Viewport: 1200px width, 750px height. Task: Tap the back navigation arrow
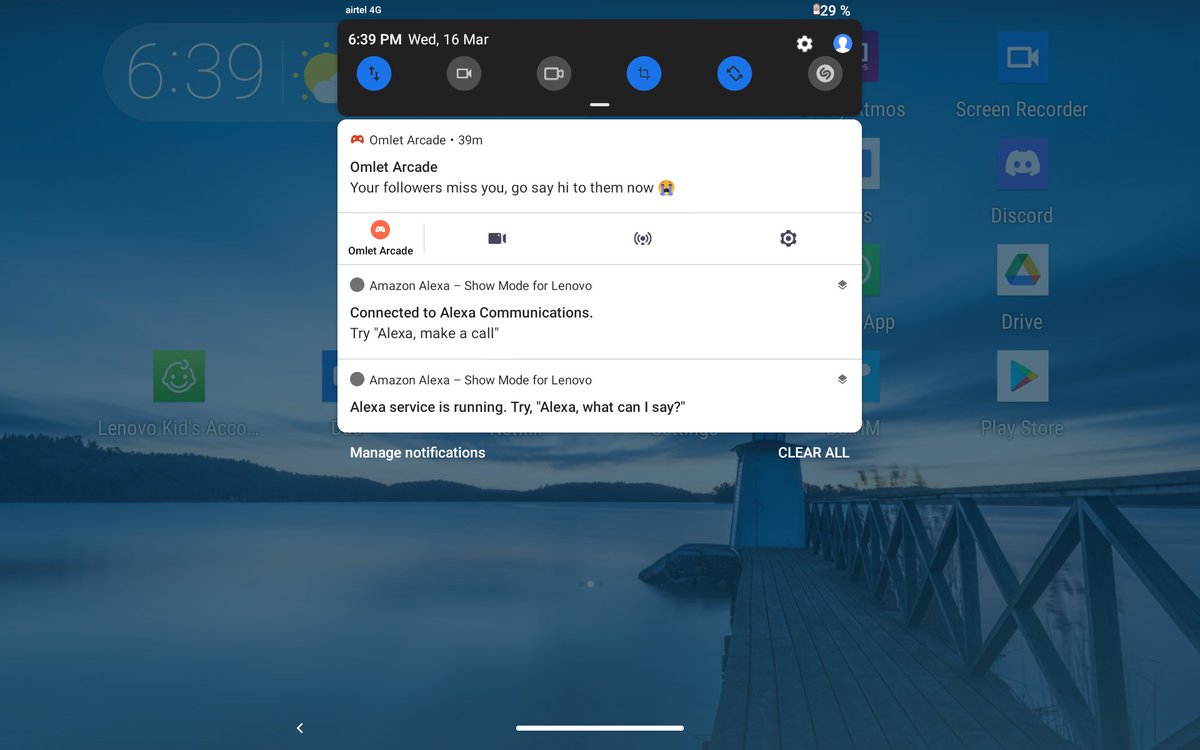(x=299, y=728)
